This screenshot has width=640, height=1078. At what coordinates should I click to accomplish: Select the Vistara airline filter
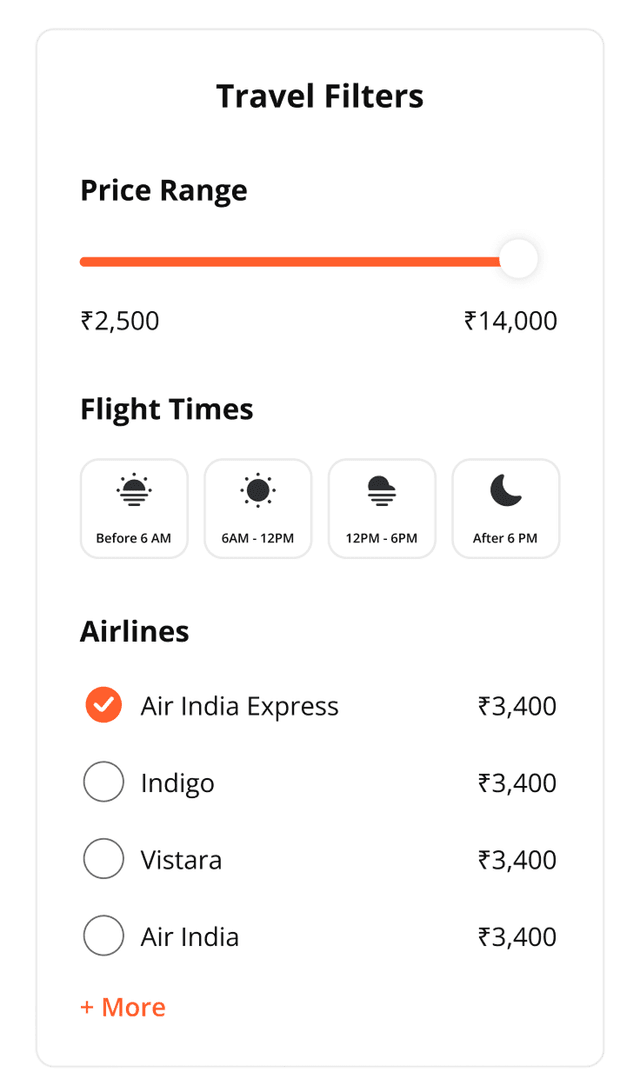pos(104,859)
